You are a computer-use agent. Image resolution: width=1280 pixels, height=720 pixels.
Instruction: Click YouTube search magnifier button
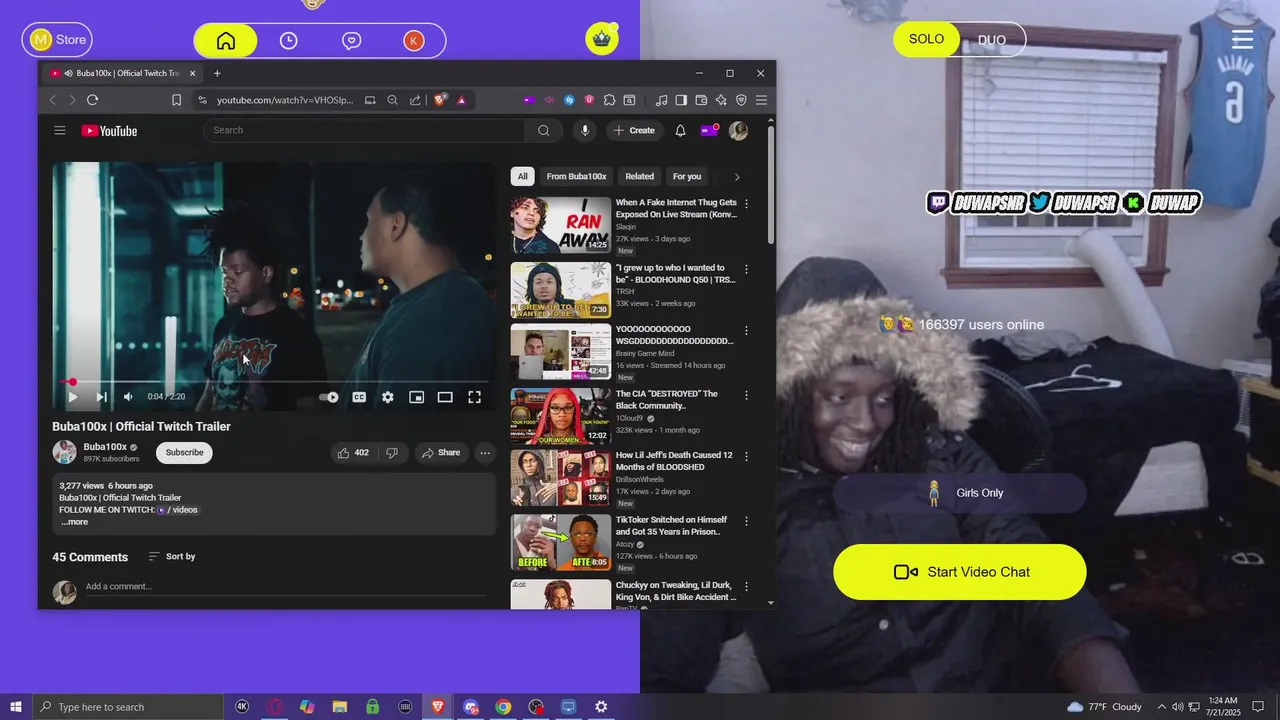pos(543,130)
